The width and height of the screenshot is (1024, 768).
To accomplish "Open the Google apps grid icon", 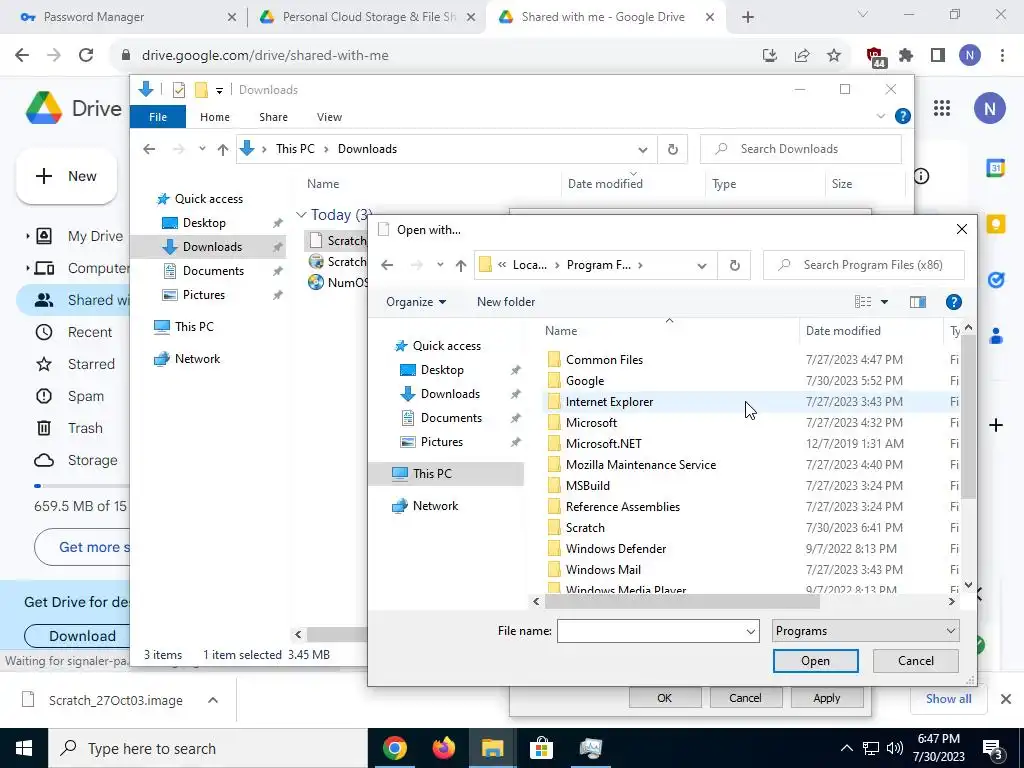I will 942,108.
